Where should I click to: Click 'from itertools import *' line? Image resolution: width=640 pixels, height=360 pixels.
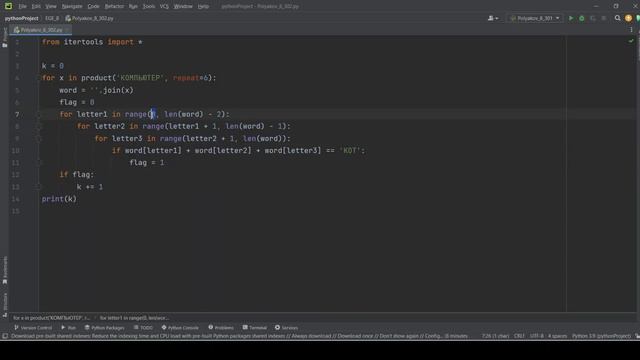(x=92, y=42)
